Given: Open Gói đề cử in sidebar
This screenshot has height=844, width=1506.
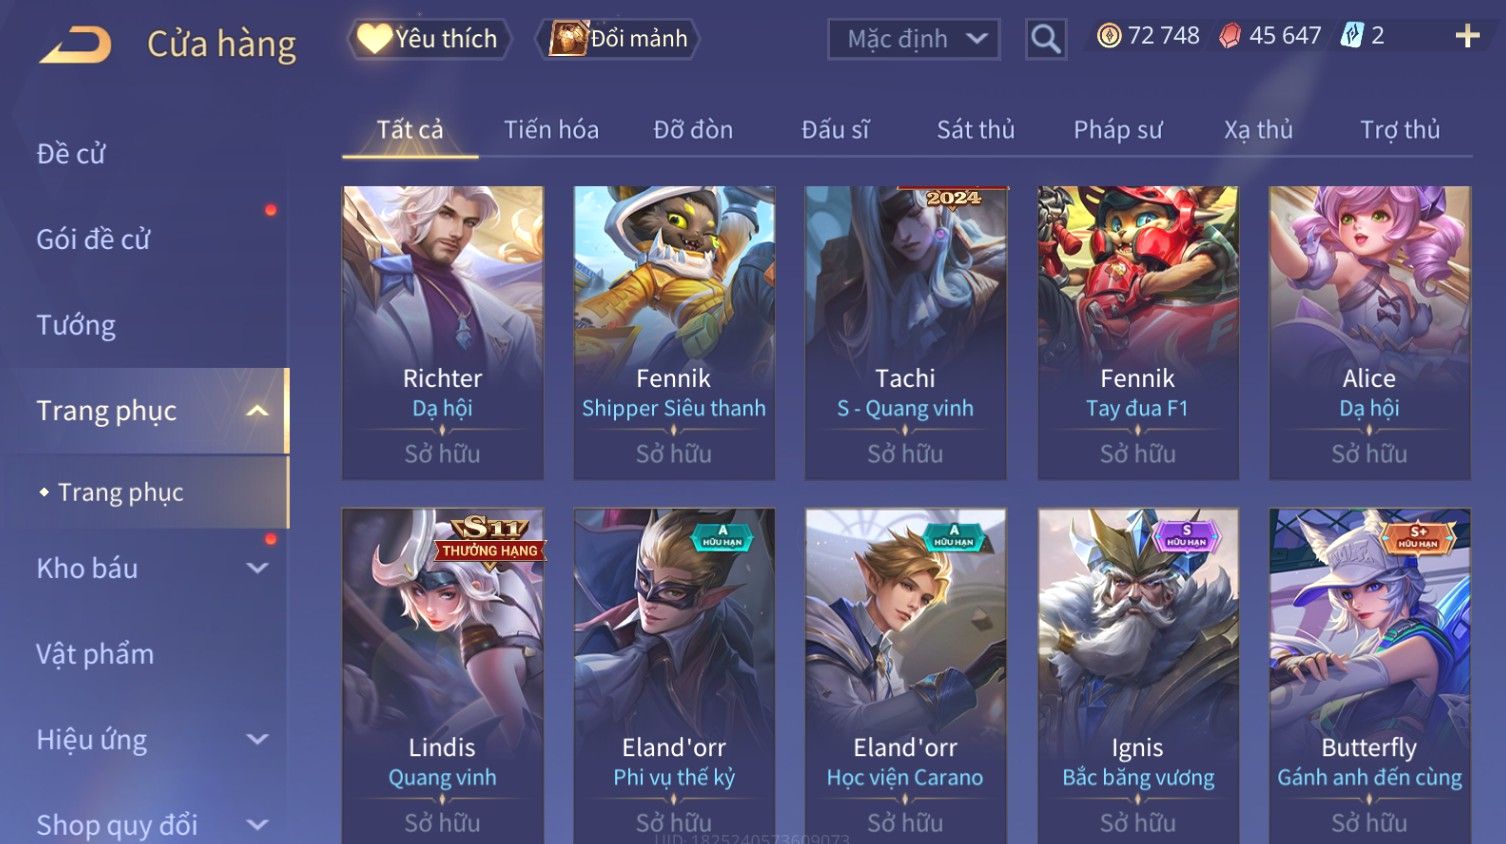Looking at the screenshot, I should click(93, 239).
